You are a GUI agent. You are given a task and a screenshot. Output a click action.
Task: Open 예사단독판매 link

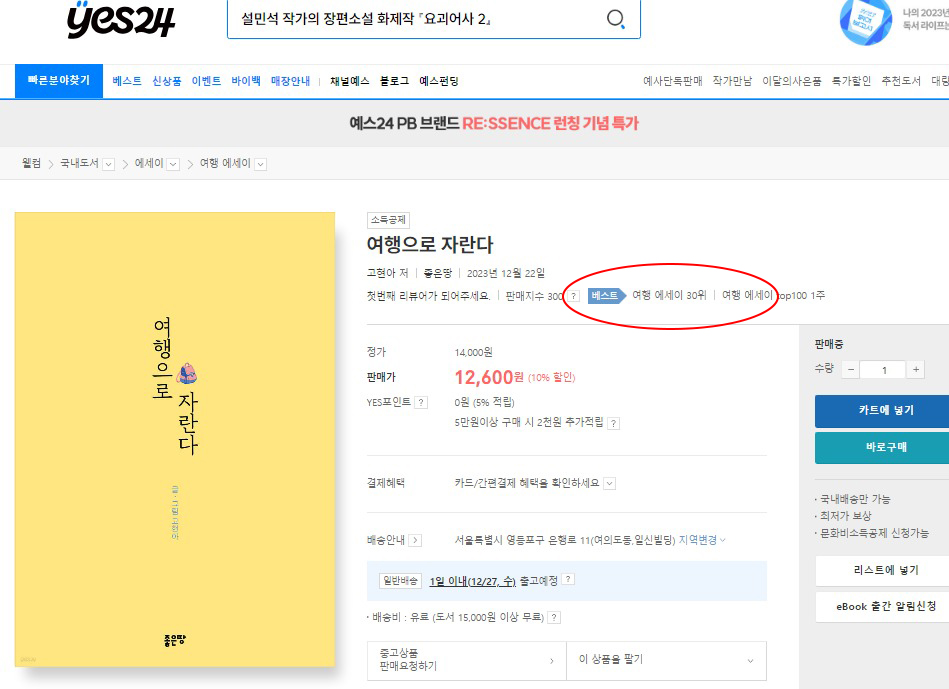pos(672,81)
